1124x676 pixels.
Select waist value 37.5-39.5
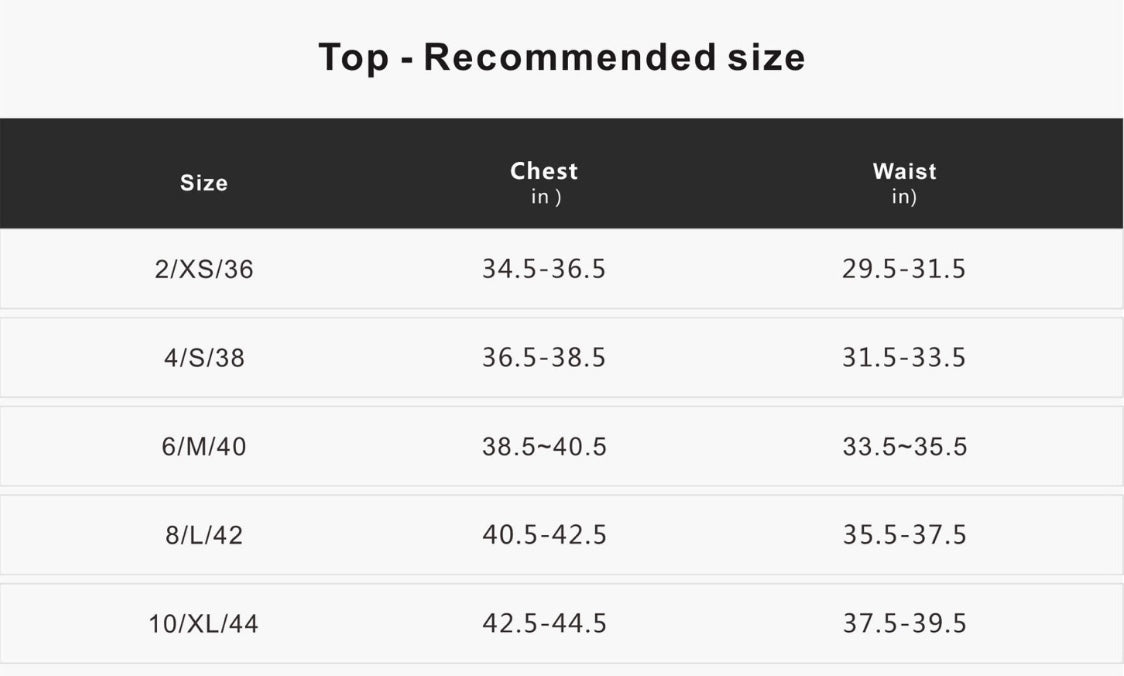[904, 624]
